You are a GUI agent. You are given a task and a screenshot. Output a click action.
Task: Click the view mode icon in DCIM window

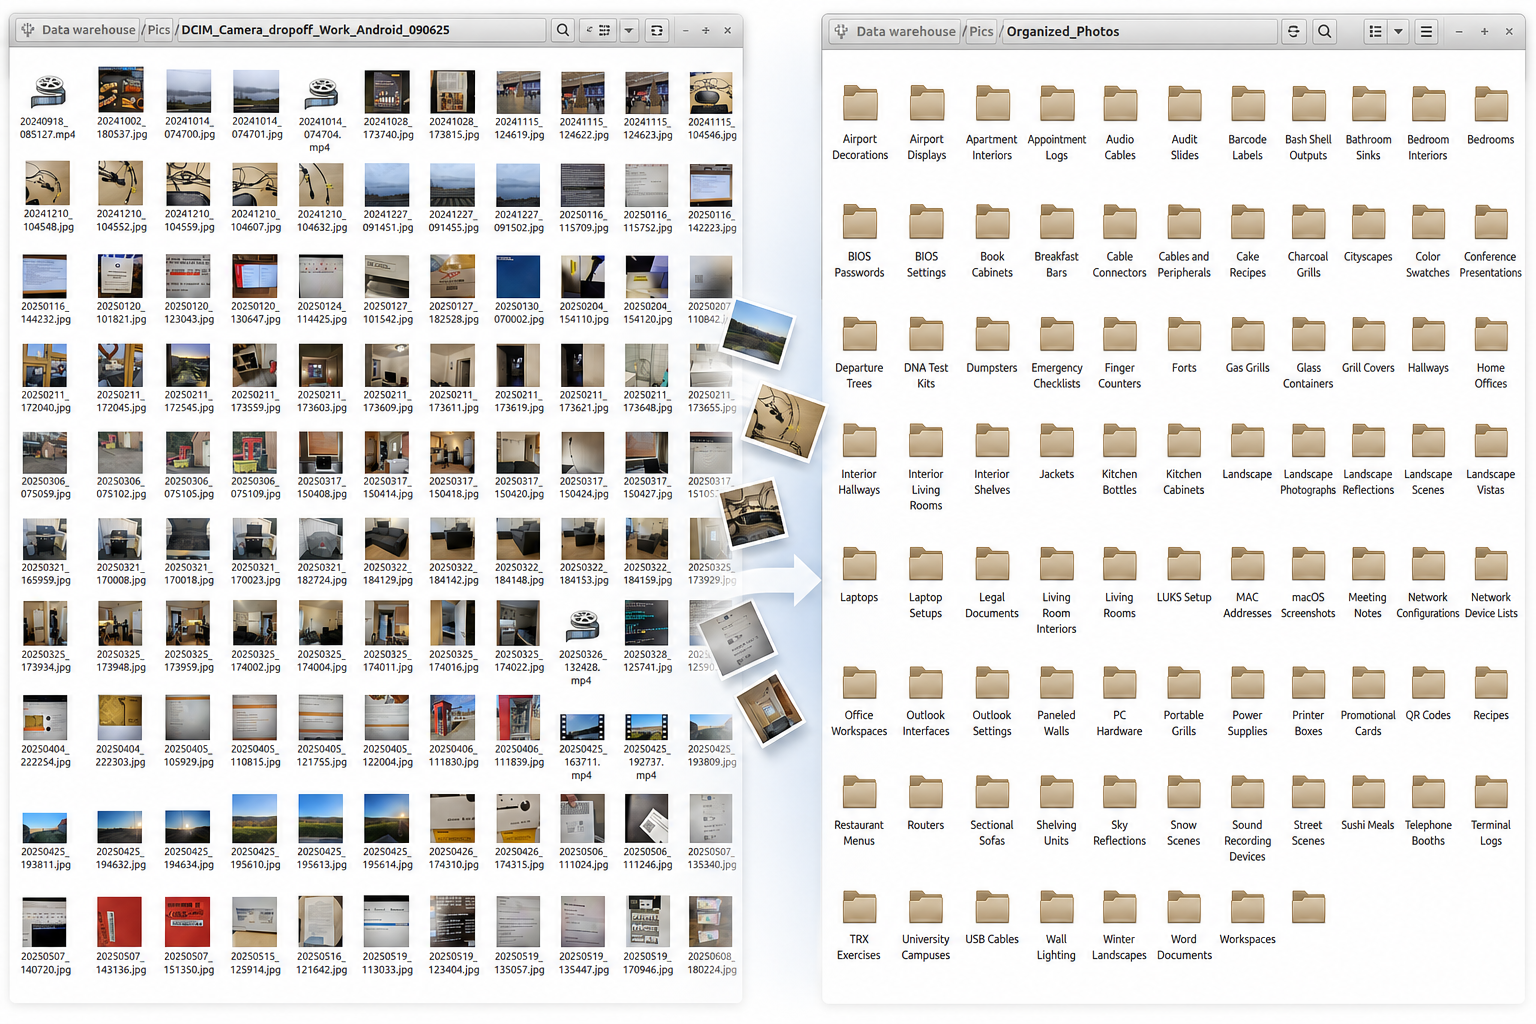599,30
